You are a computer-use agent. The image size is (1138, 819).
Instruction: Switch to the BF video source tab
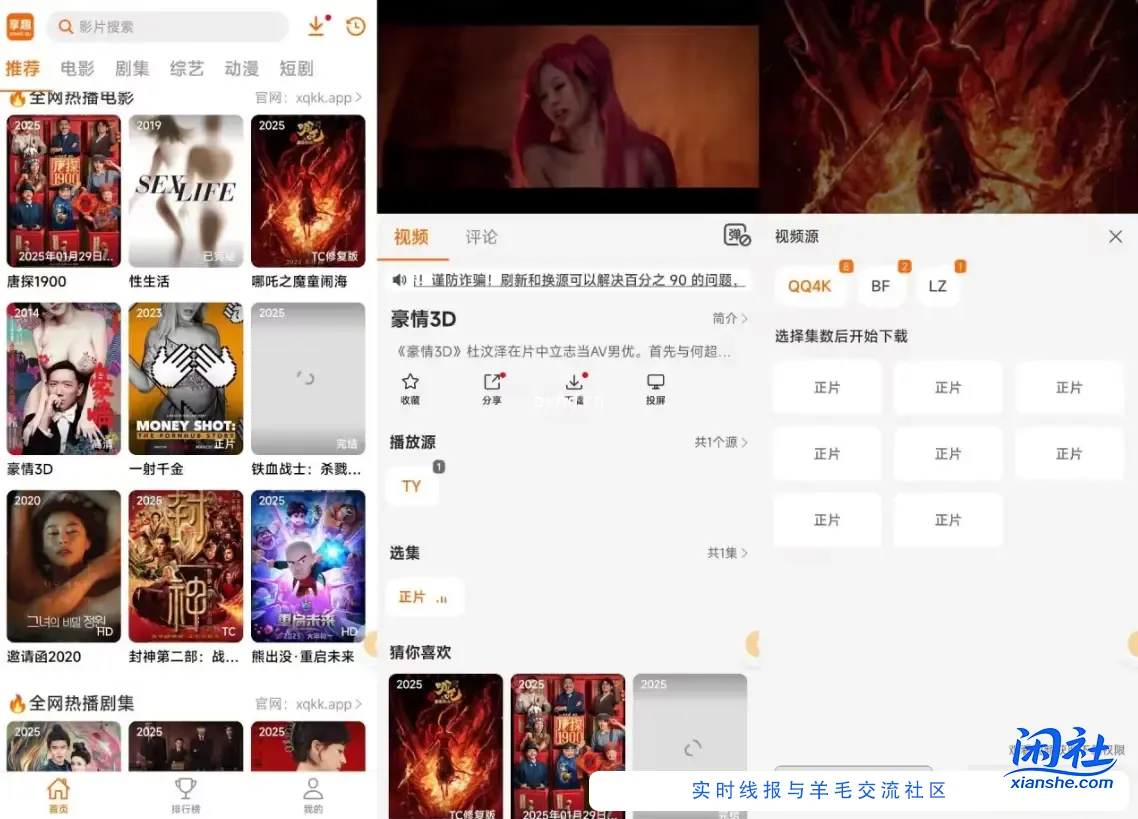[x=880, y=286]
